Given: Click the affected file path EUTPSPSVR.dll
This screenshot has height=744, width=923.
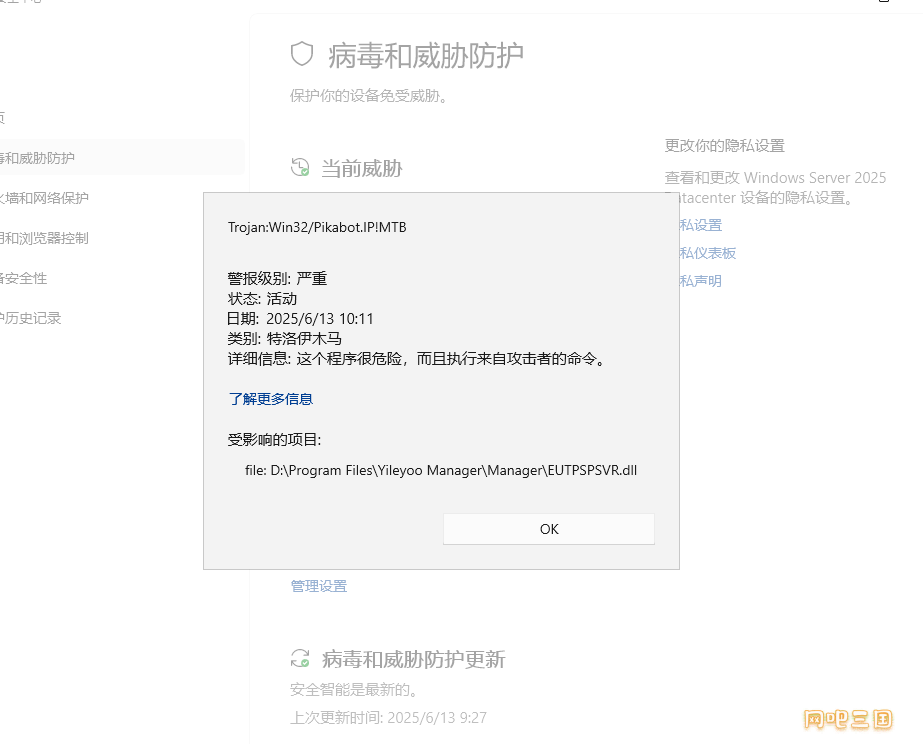Looking at the screenshot, I should coord(441,470).
